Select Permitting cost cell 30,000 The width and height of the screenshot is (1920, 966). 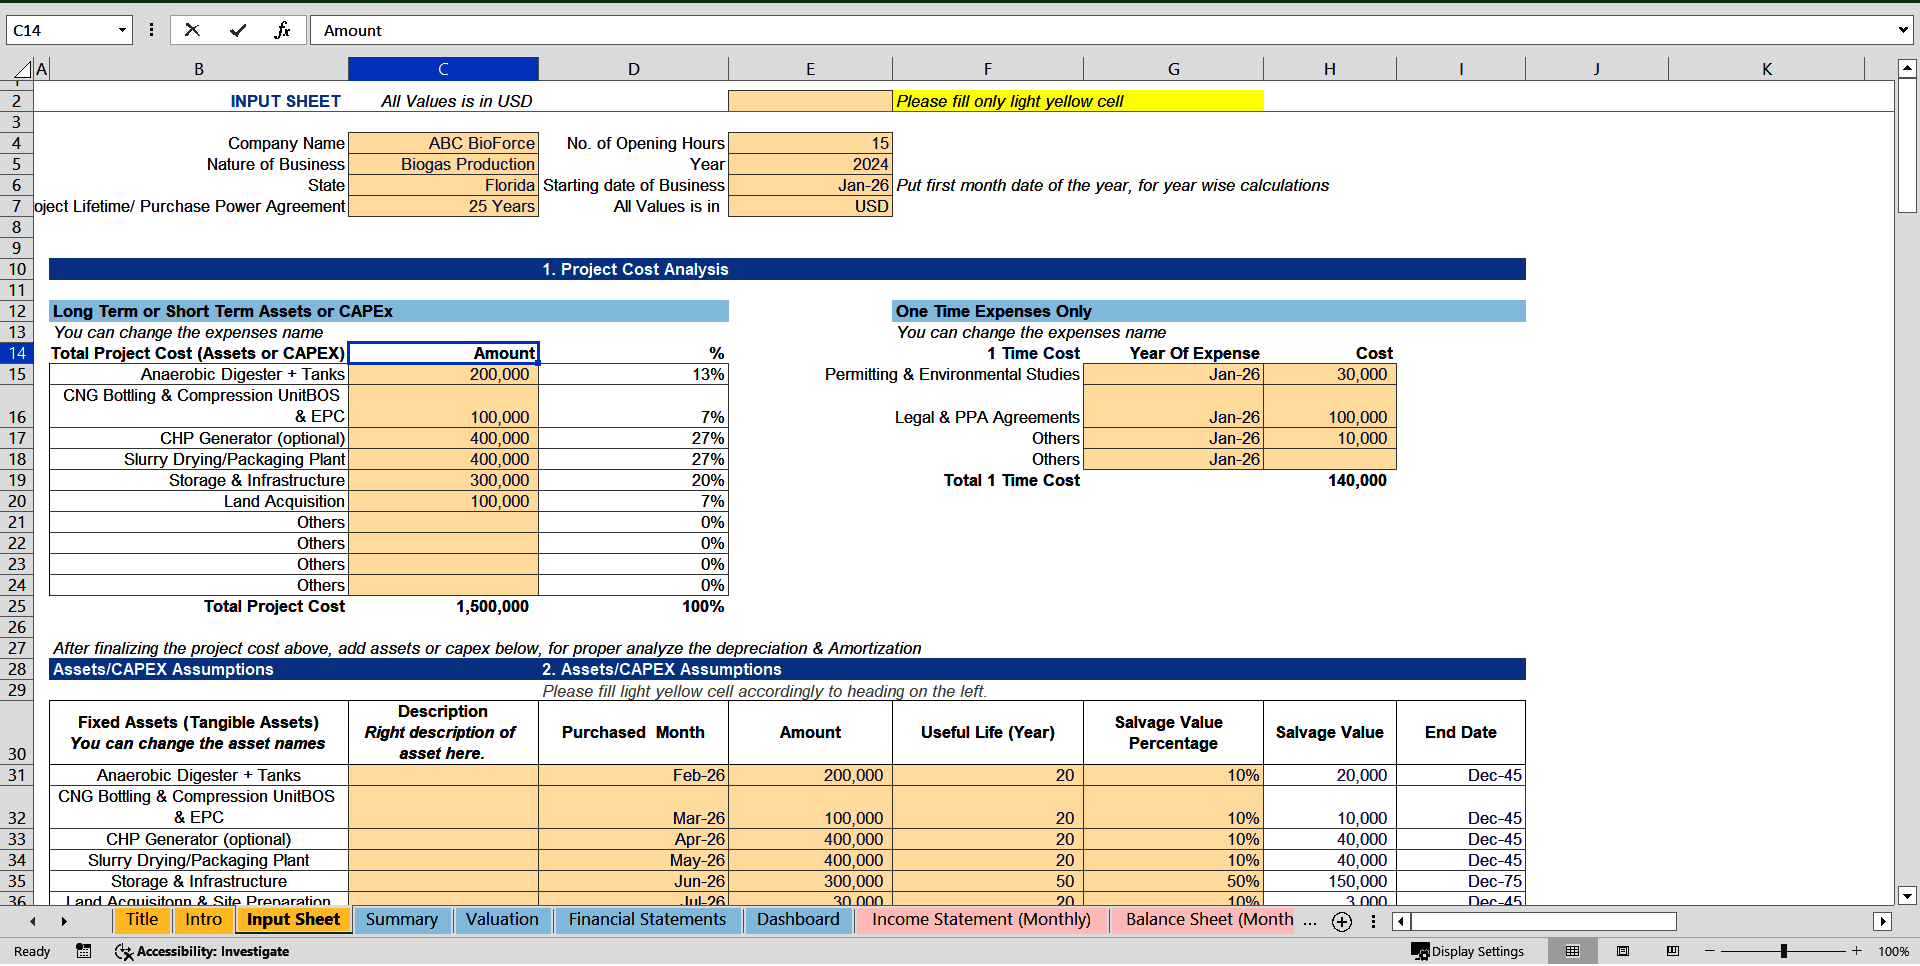pos(1329,374)
